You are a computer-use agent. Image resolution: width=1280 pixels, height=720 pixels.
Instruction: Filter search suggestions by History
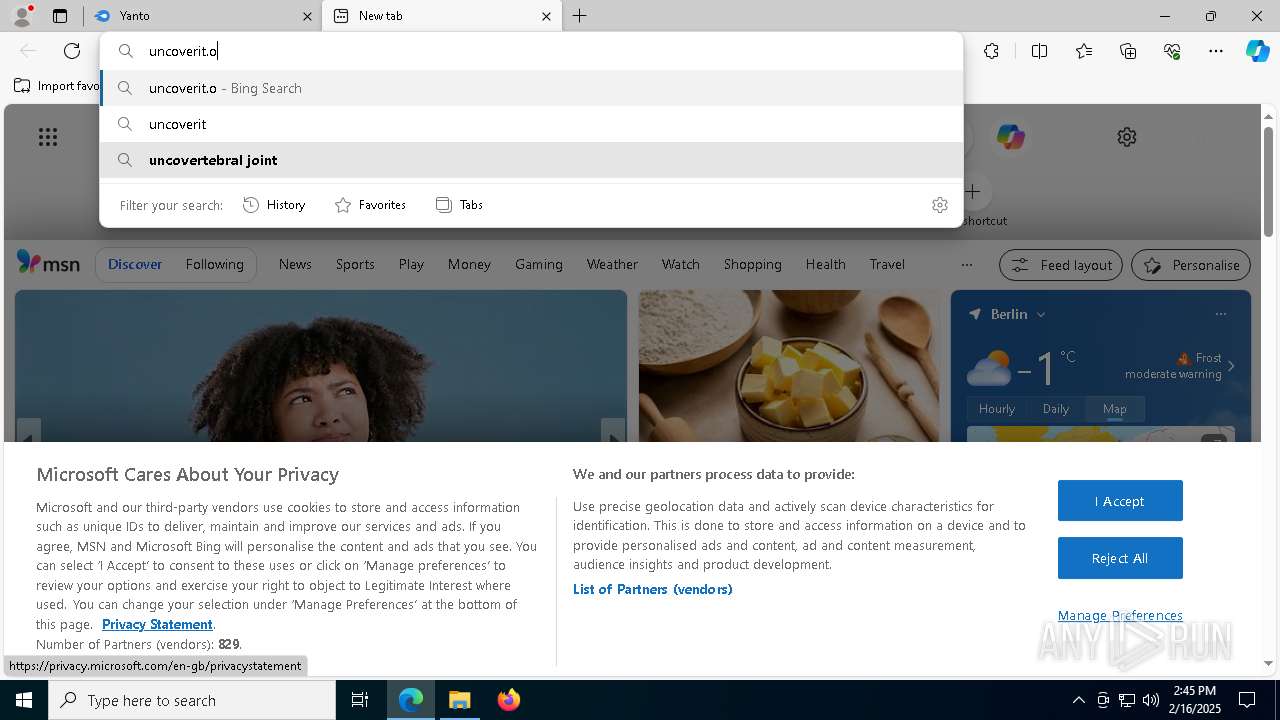click(x=274, y=205)
